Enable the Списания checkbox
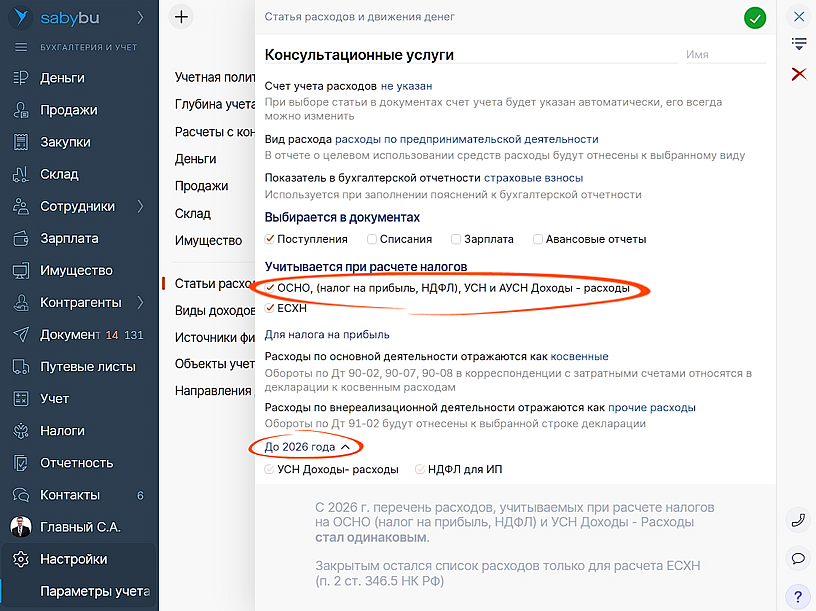Screen dimensions: 816x611 [x=372, y=239]
